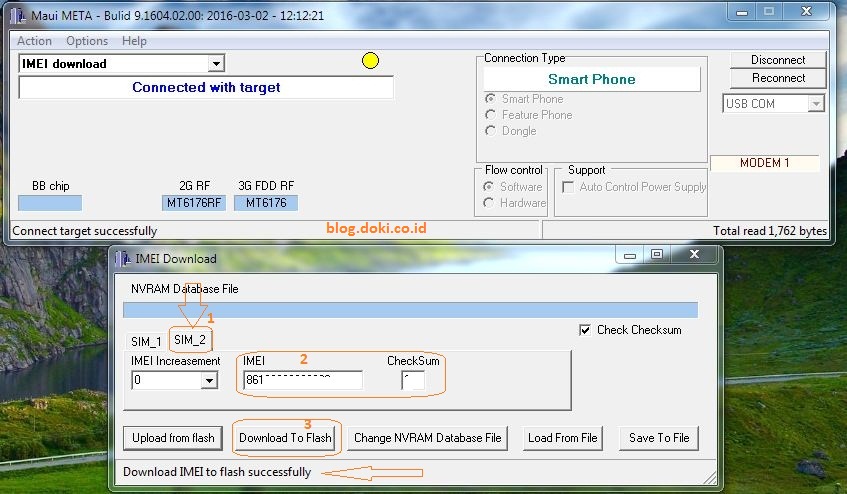Choose Hardware flow control
The width and height of the screenshot is (847, 494).
tap(488, 202)
